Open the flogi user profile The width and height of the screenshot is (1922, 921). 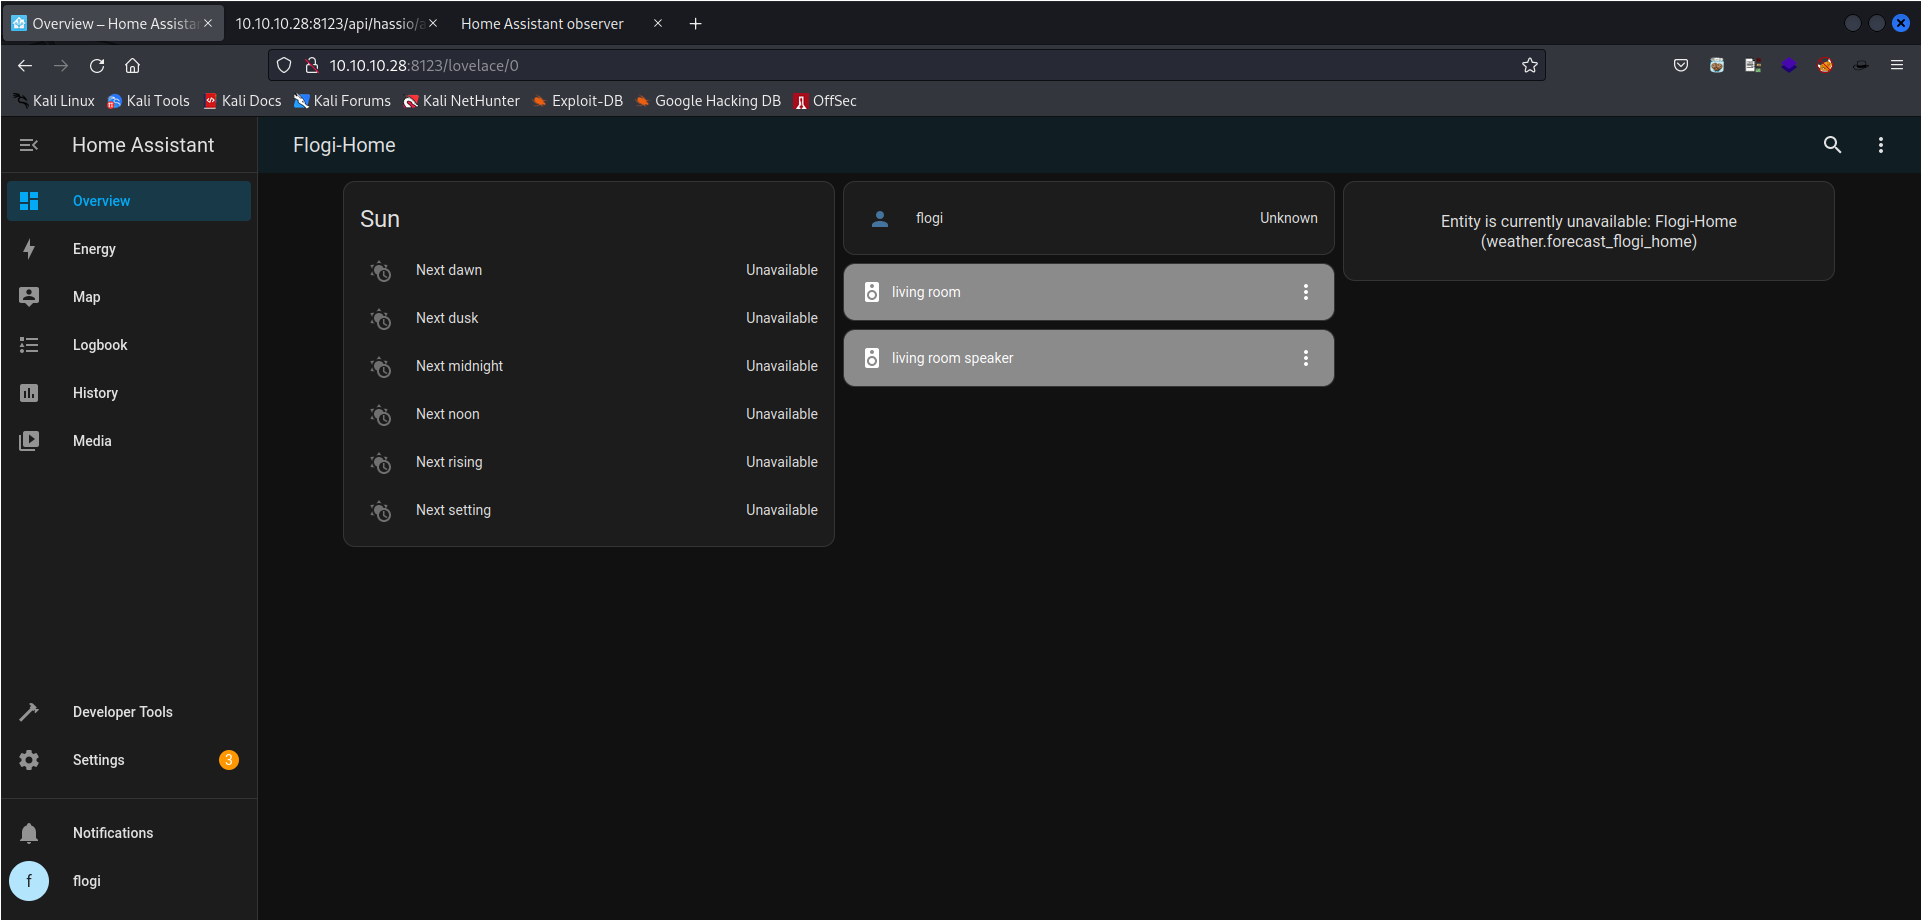tap(129, 881)
